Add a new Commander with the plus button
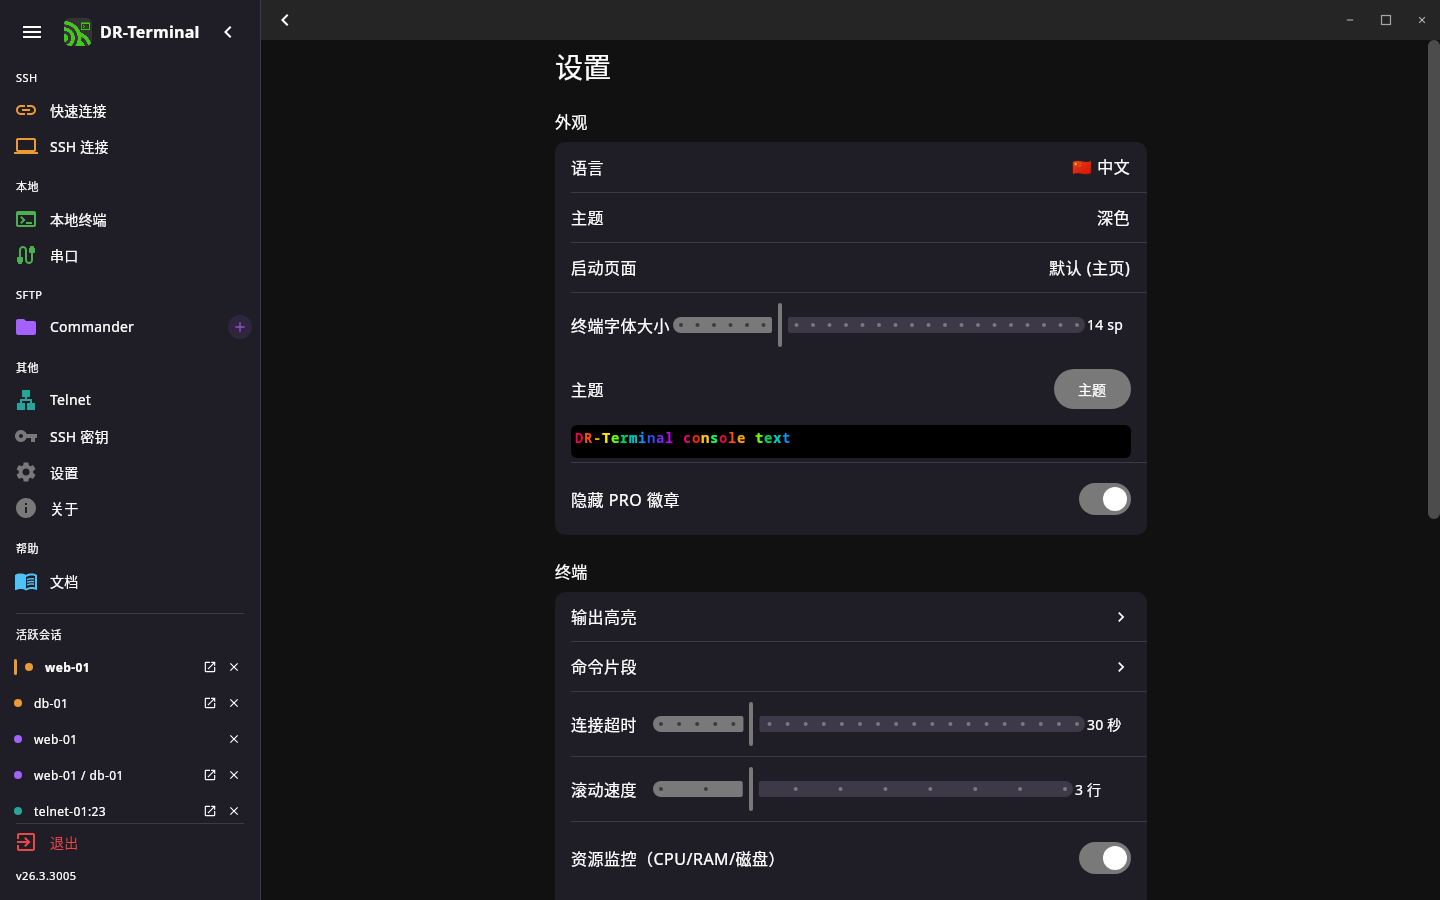The width and height of the screenshot is (1440, 900). click(240, 327)
